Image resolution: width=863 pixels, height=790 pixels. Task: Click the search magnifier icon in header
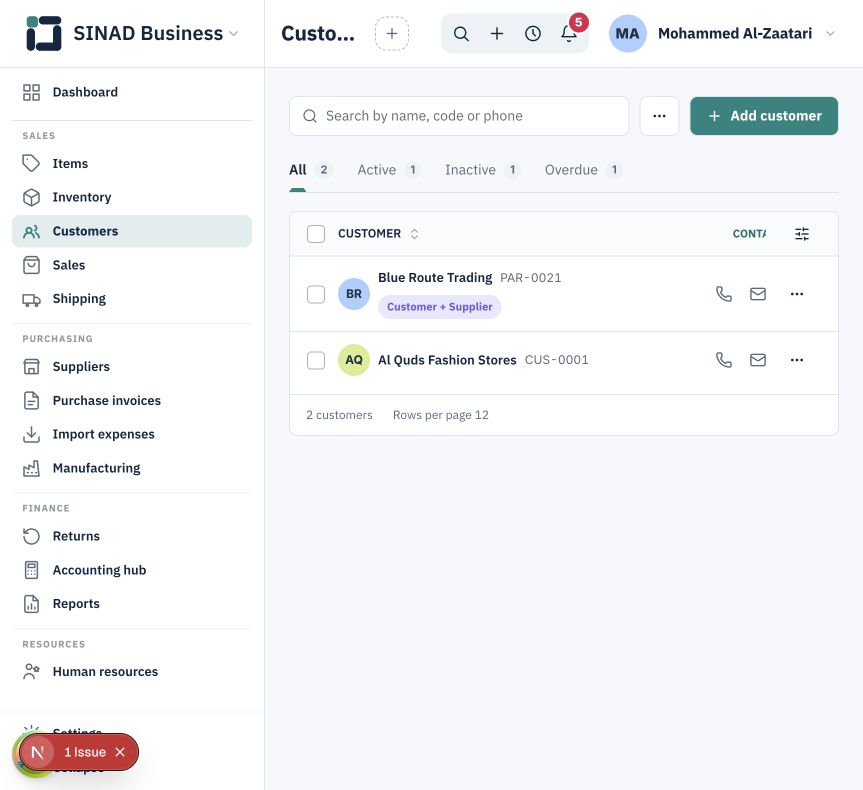[x=461, y=34]
